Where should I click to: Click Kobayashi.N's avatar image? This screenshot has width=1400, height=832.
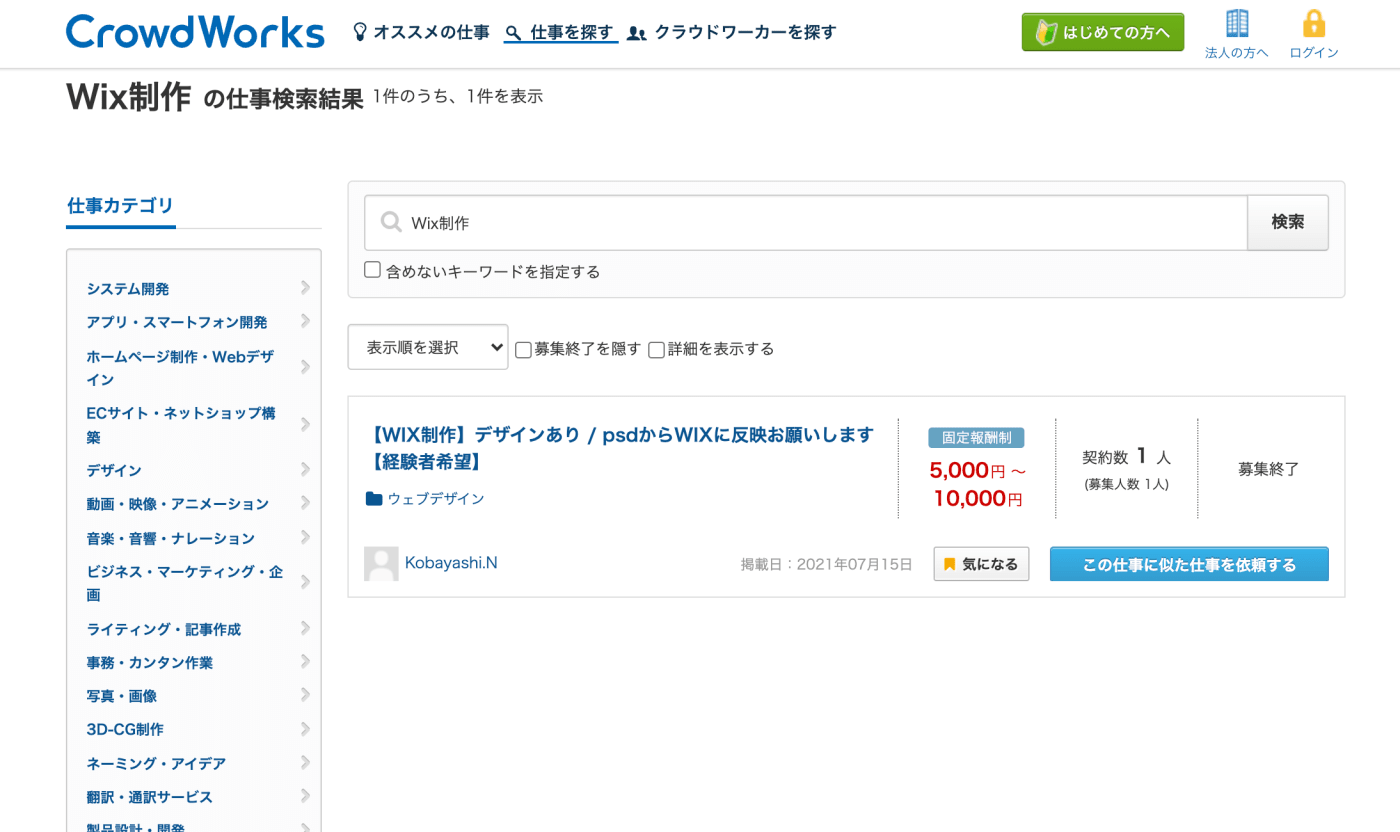pos(381,564)
